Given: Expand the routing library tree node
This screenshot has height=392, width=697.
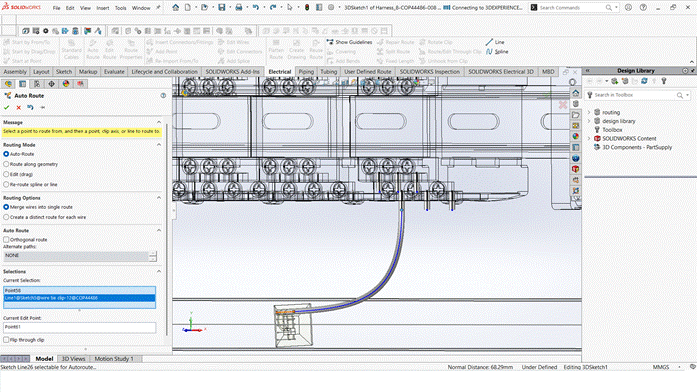Looking at the screenshot, I should [589, 112].
